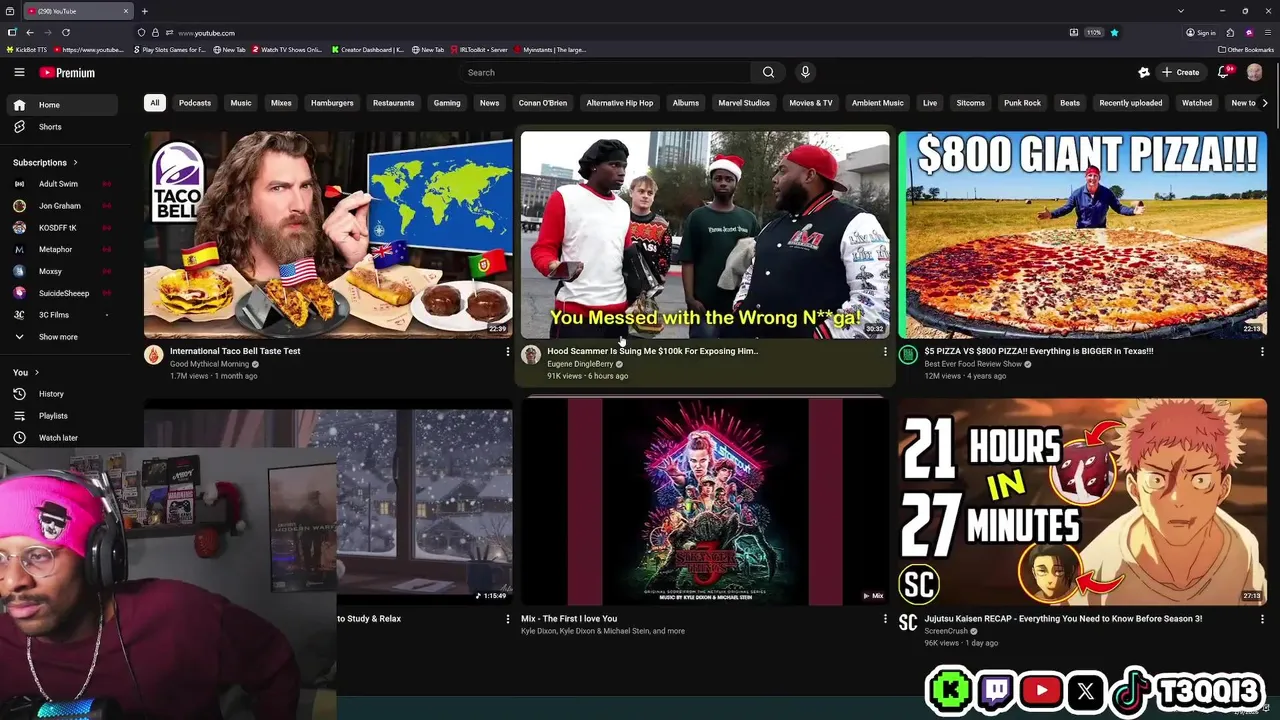The image size is (1280, 720).
Task: Open a new browser tab
Action: pyautogui.click(x=145, y=11)
